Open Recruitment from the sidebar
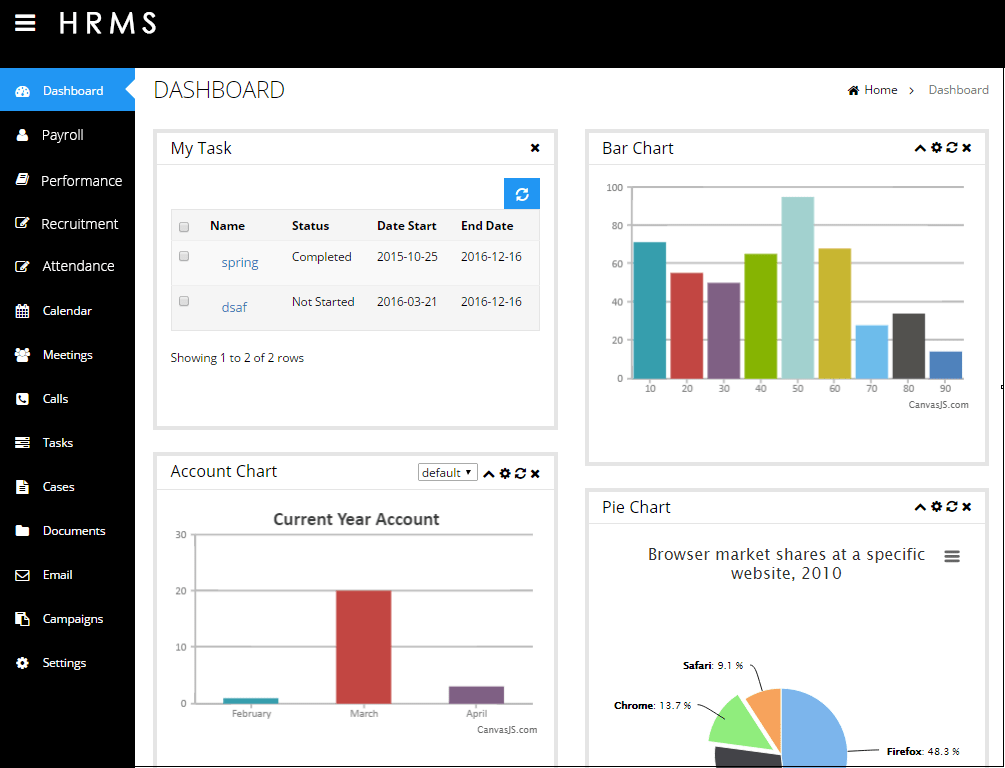Viewport: 1005px width, 768px height. coord(79,224)
